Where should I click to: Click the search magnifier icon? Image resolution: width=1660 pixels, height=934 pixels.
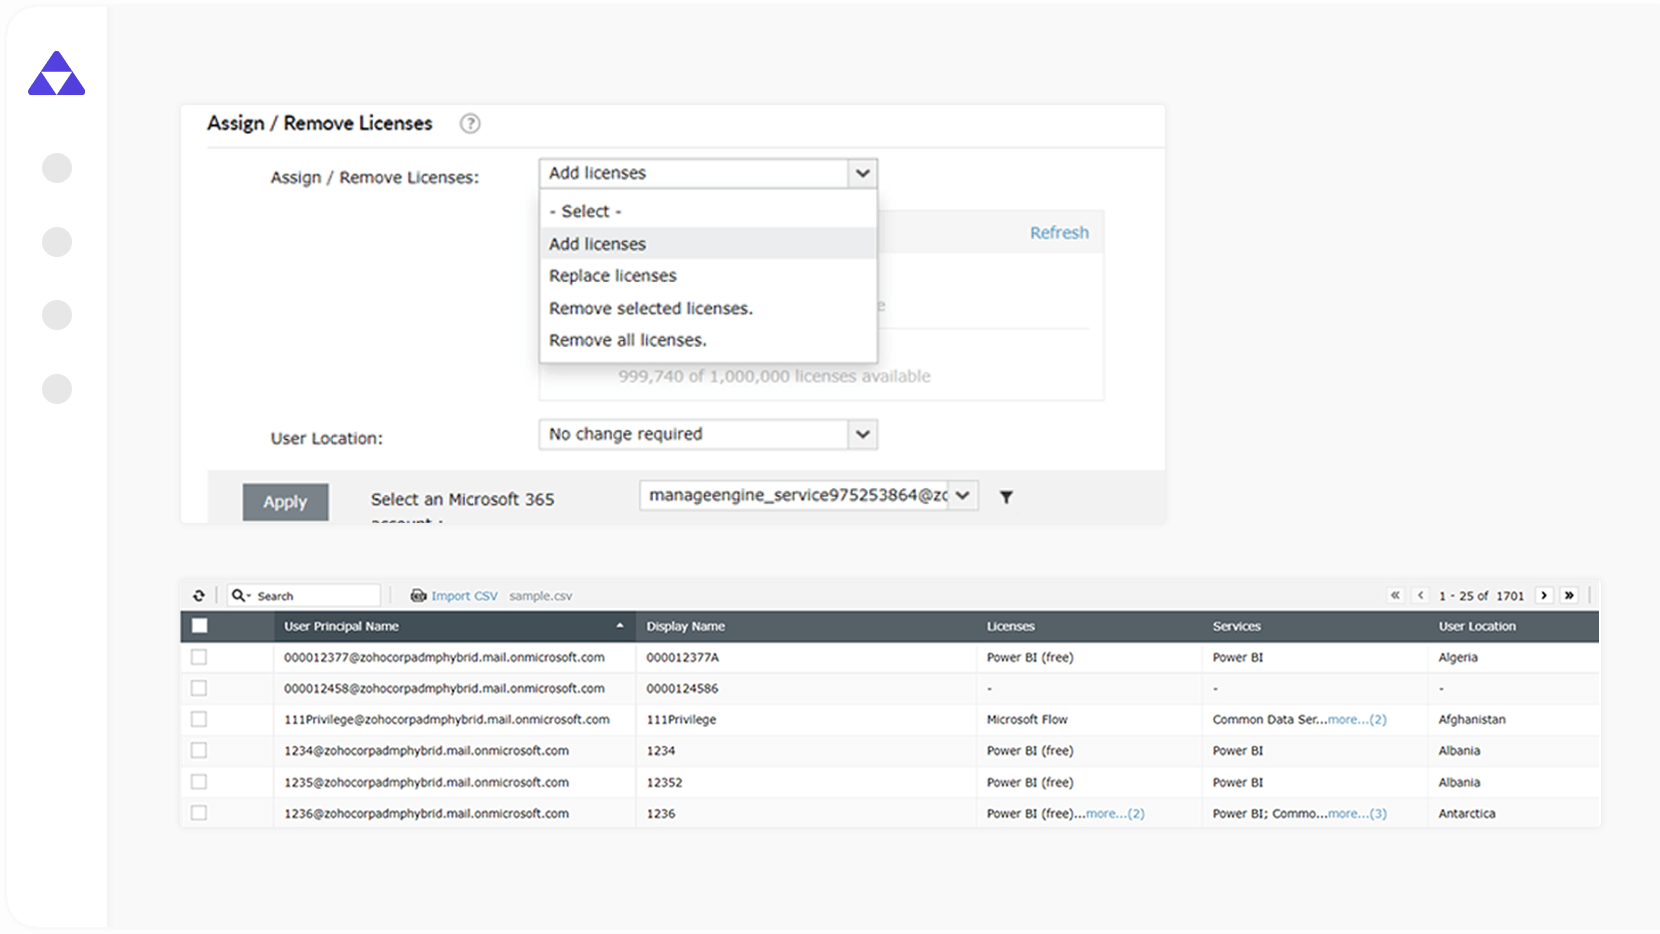pyautogui.click(x=239, y=596)
